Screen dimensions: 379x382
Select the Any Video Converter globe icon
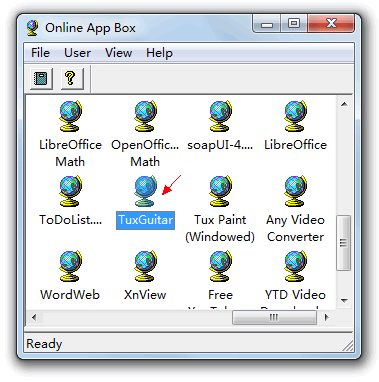tap(295, 191)
